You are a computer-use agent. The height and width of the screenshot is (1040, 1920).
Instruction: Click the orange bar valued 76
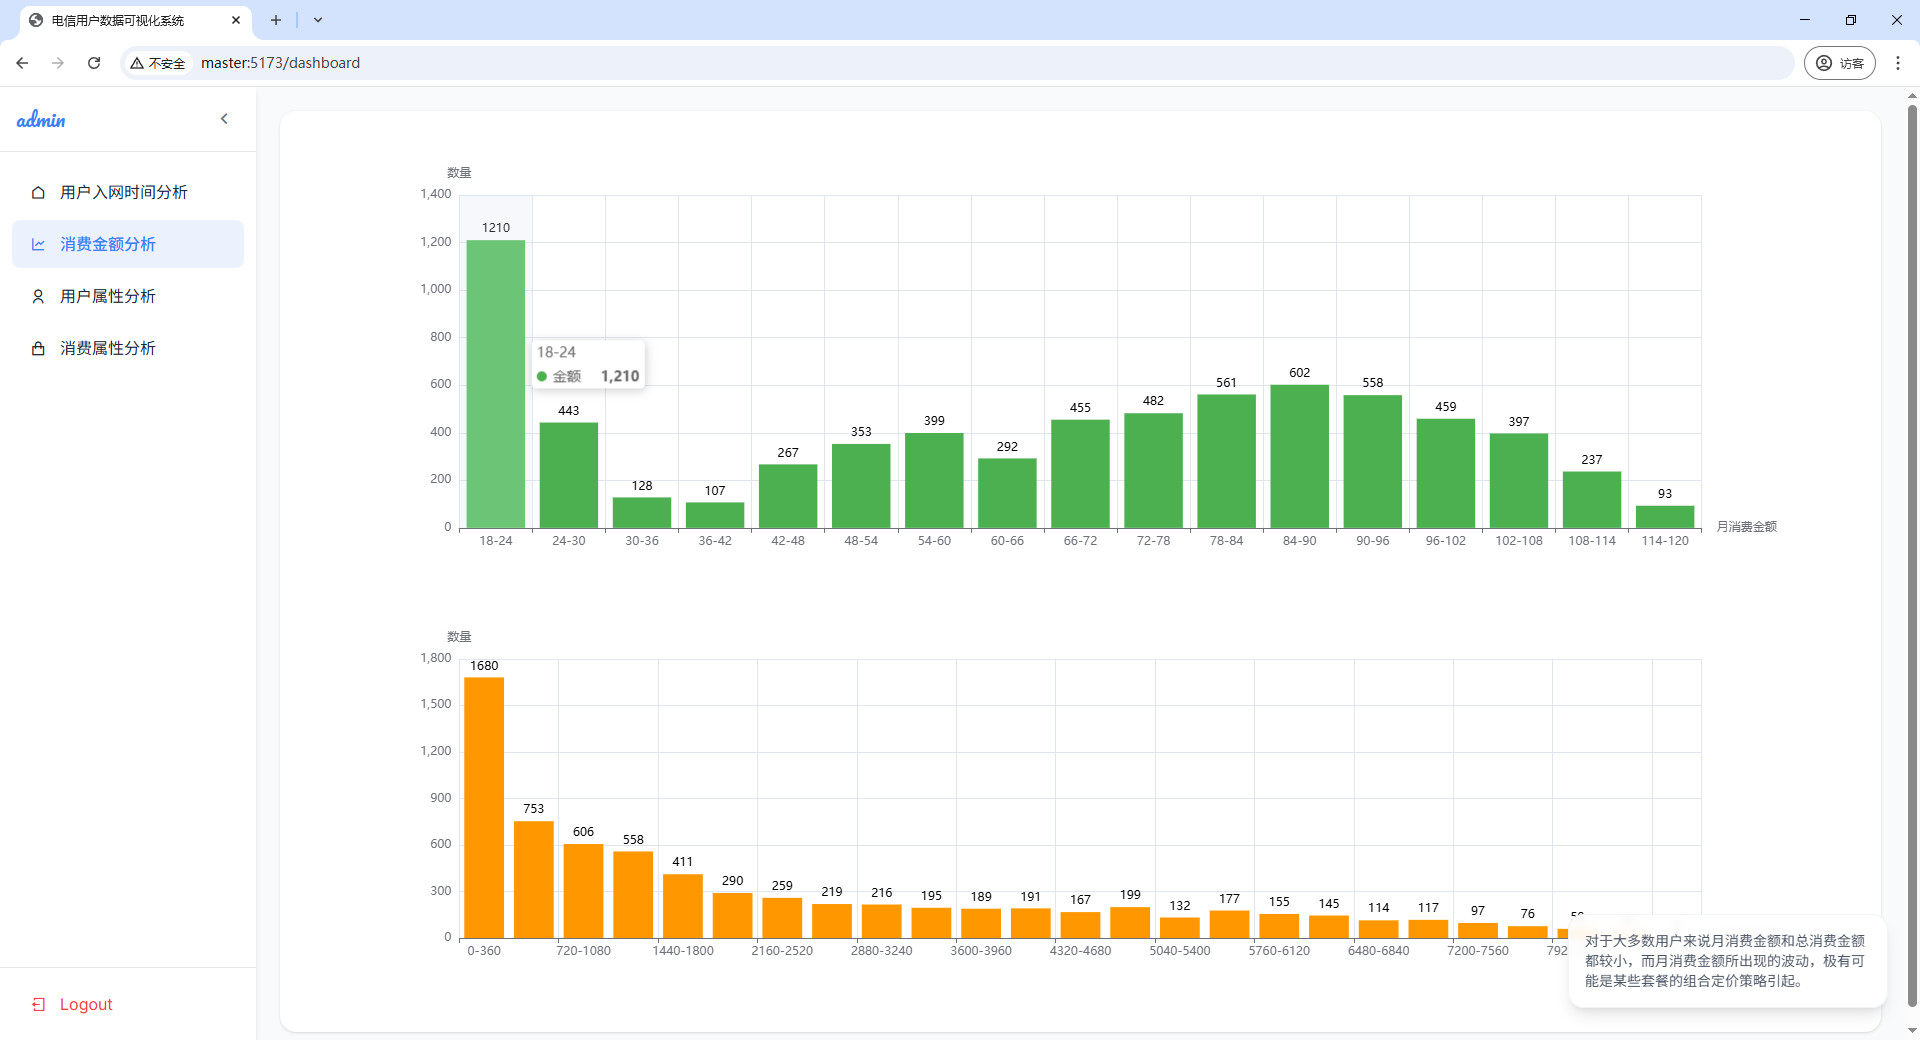[1528, 932]
